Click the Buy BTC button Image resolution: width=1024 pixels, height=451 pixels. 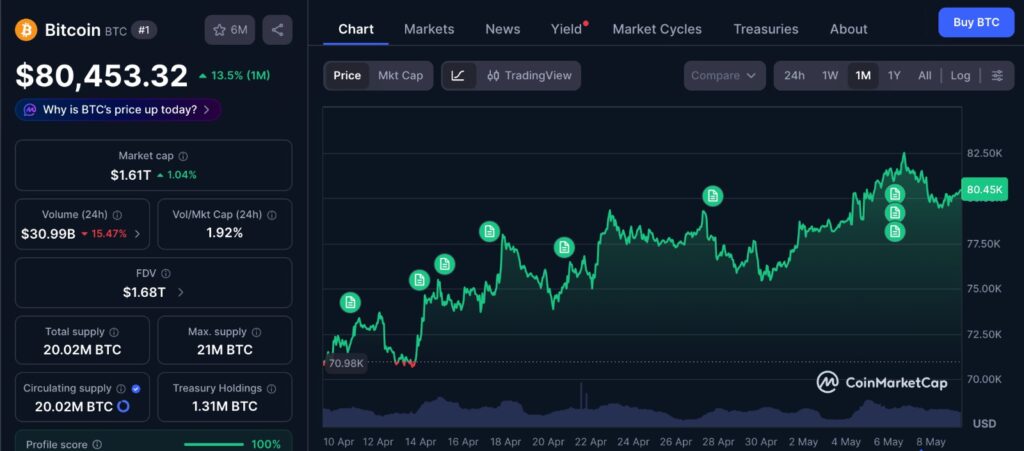(976, 22)
